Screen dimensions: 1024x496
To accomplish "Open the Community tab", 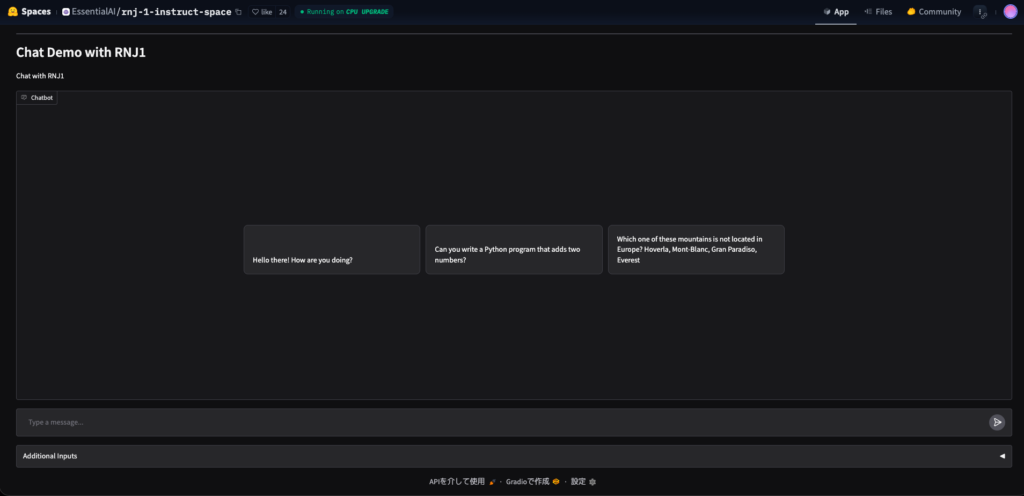I will point(934,12).
